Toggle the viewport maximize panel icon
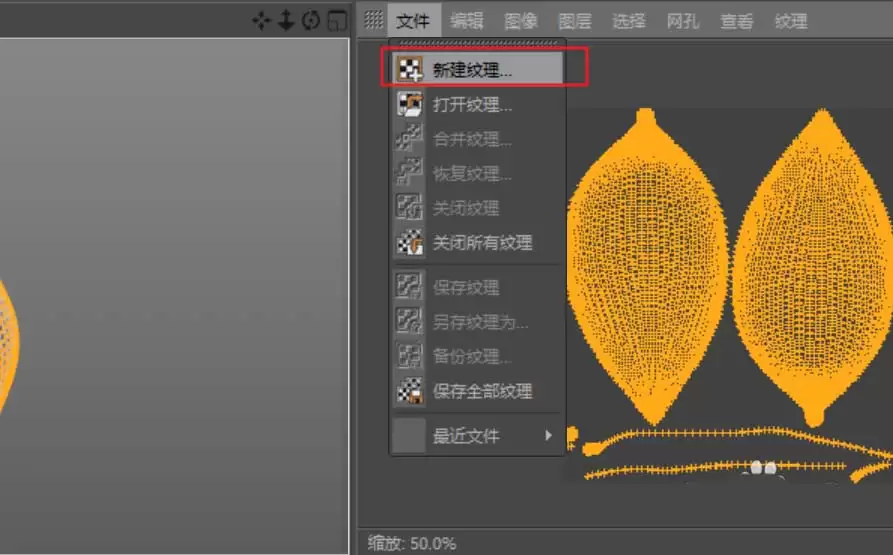Screen dimensions: 893x555 coord(337,21)
